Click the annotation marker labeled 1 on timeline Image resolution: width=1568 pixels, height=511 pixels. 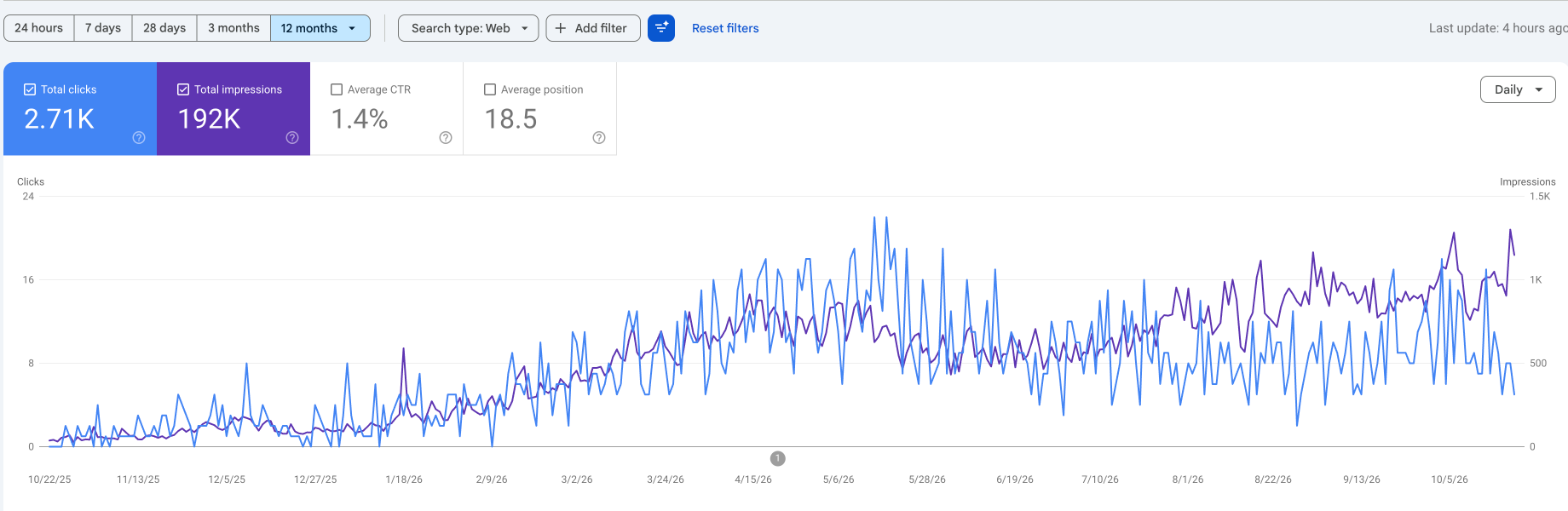778,458
